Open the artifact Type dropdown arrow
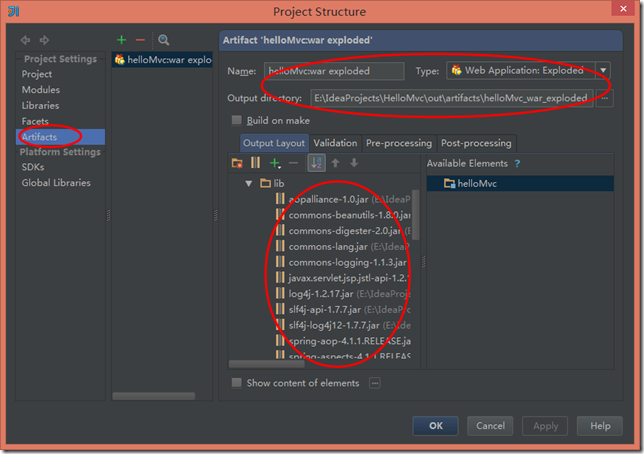644x454 pixels. point(603,70)
